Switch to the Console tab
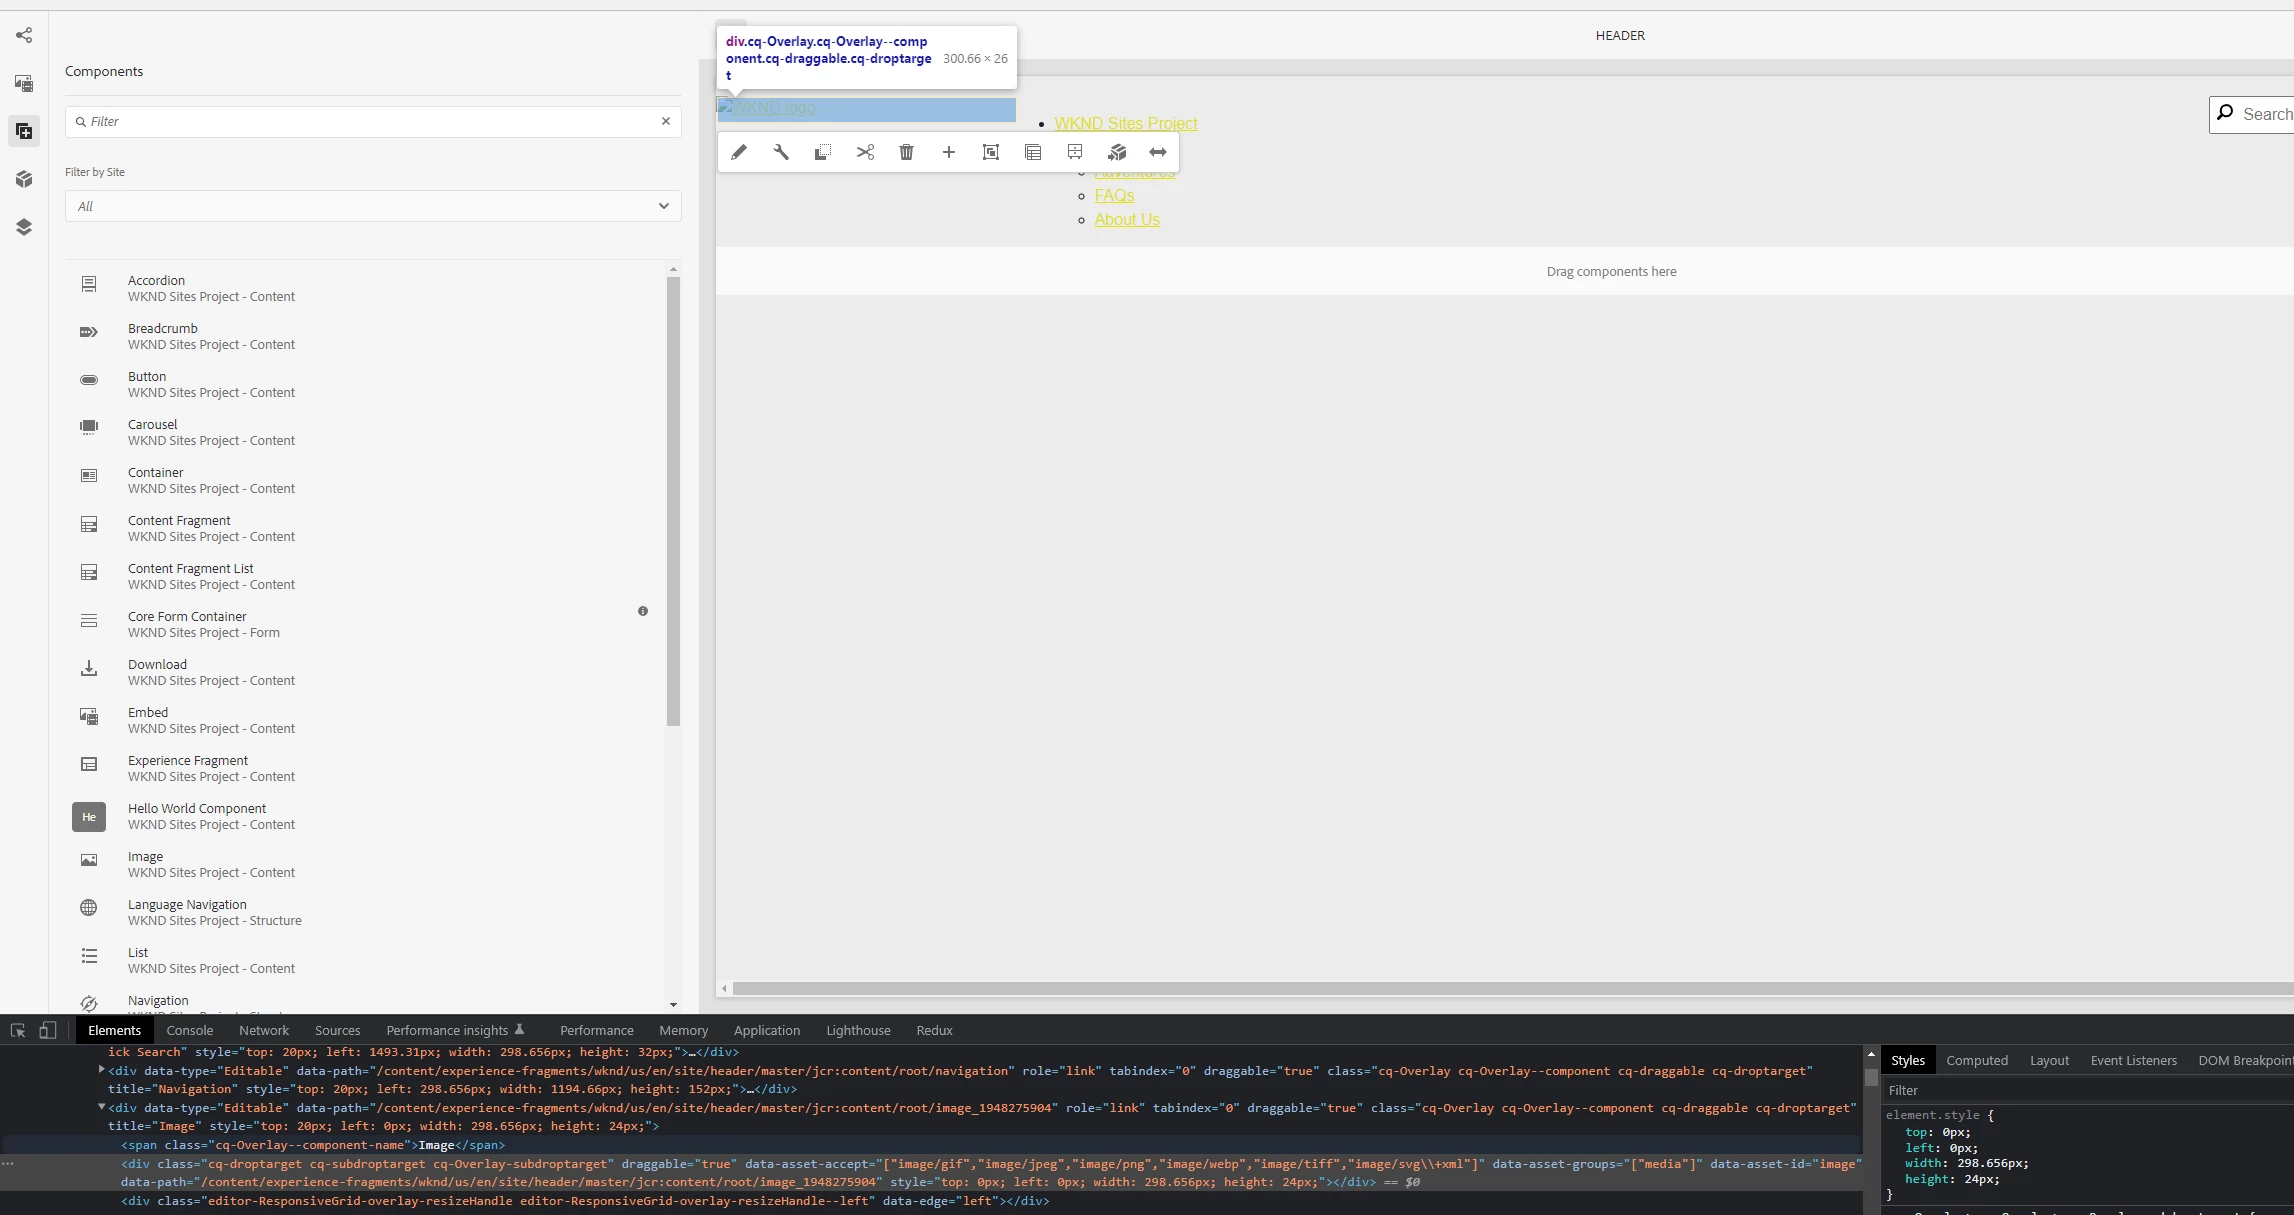 click(189, 1030)
